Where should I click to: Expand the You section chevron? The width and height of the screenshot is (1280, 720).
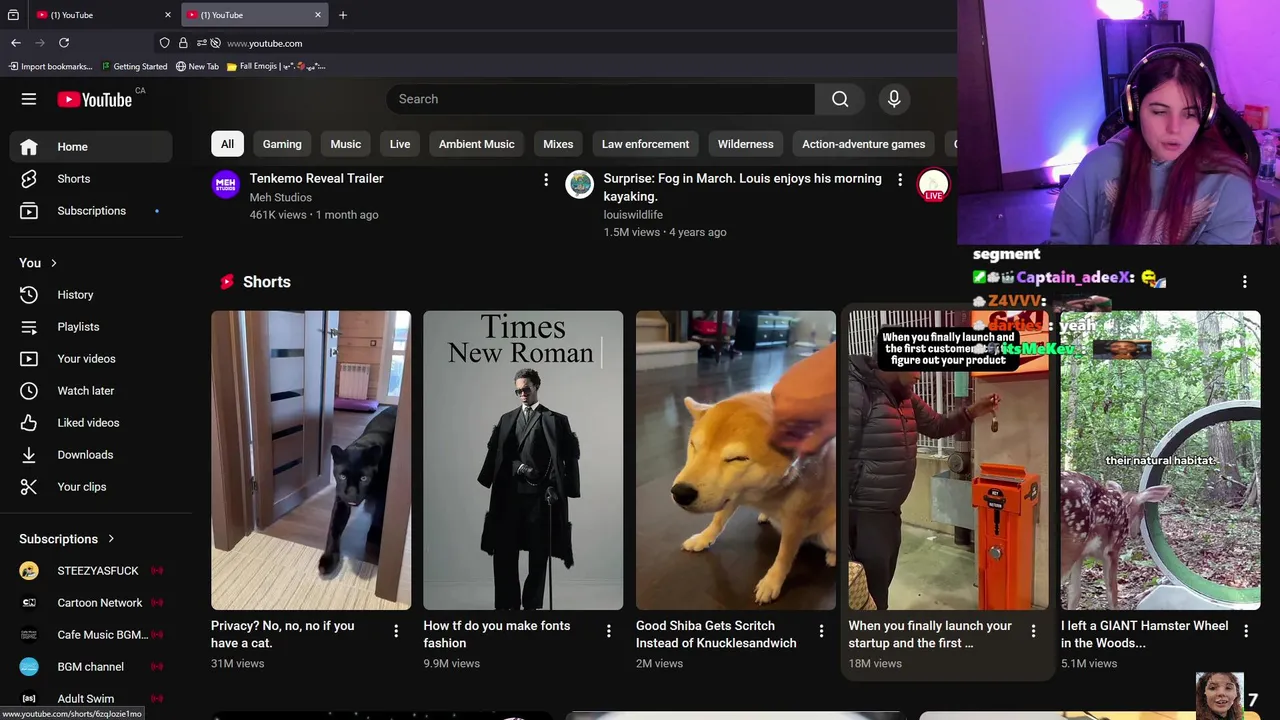point(54,263)
